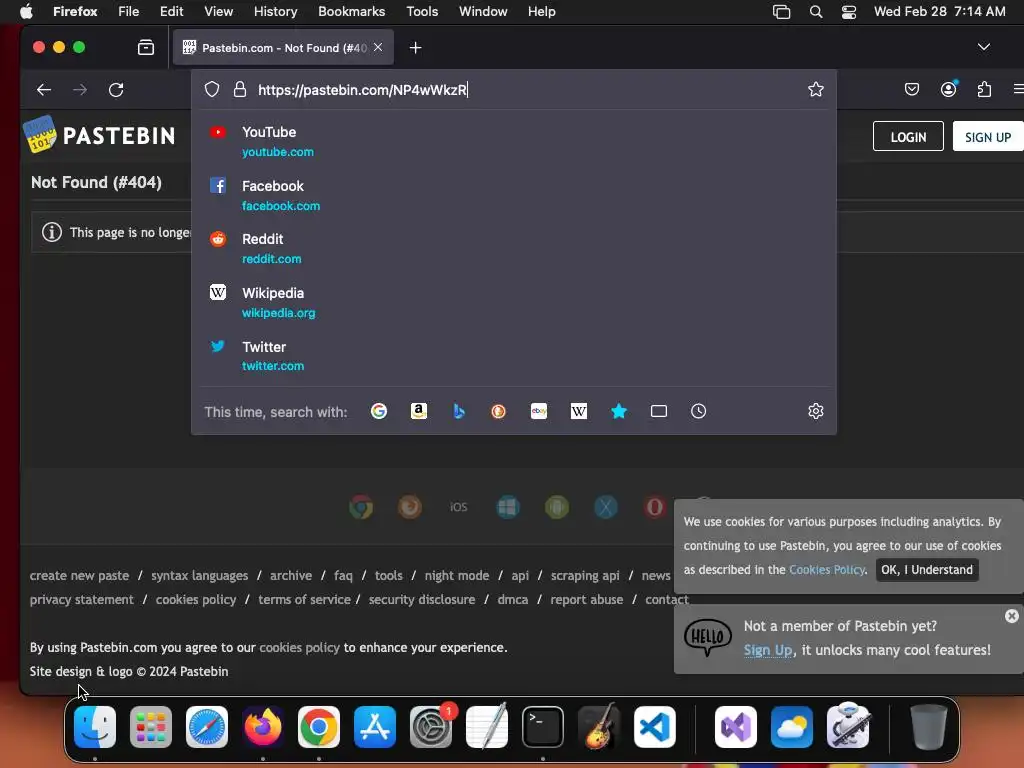This screenshot has height=768, width=1024.
Task: Open the Edit menu
Action: 171,11
